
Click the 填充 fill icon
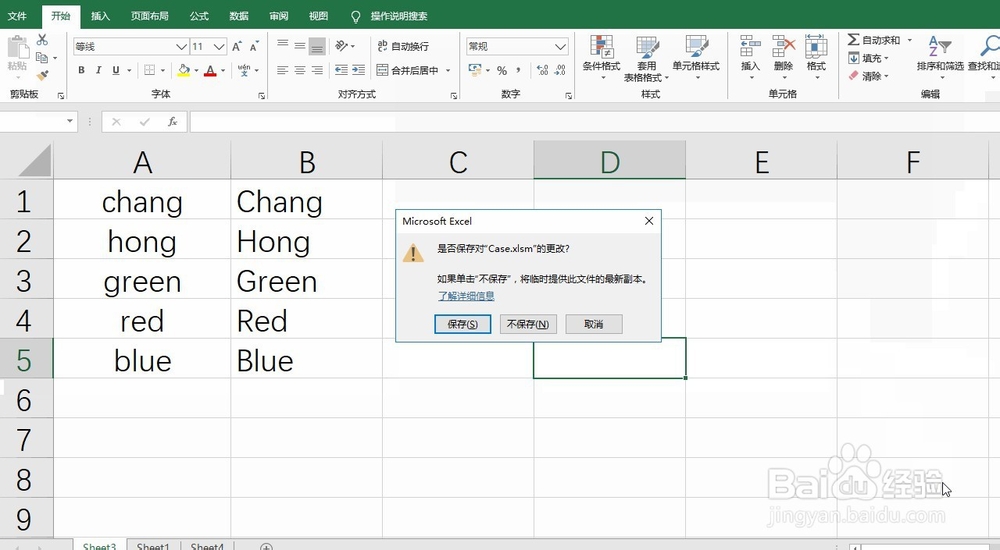(x=854, y=58)
